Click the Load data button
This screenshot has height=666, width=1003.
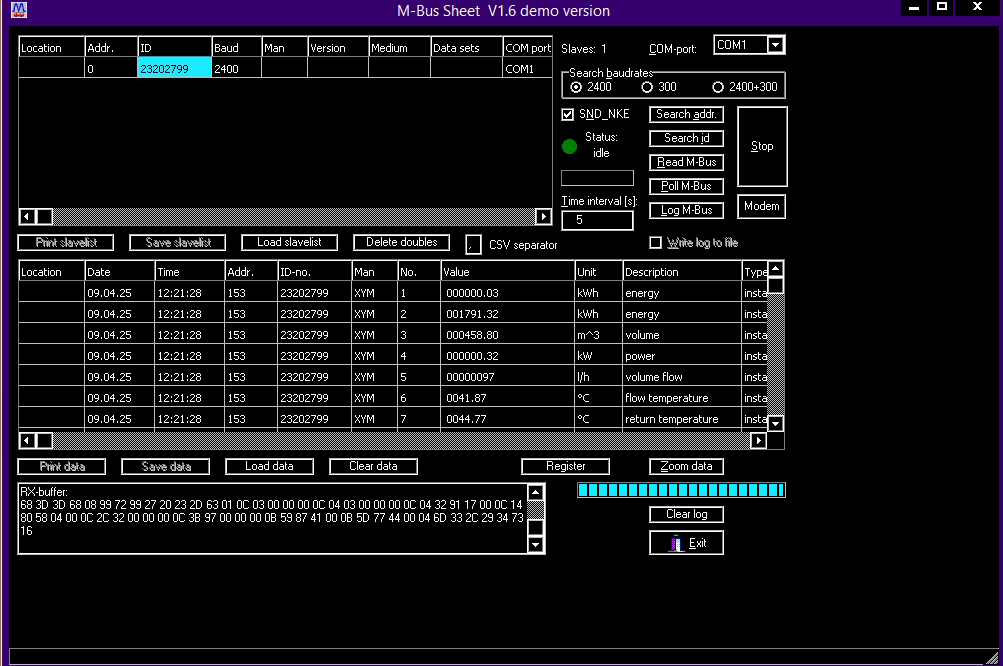point(269,466)
